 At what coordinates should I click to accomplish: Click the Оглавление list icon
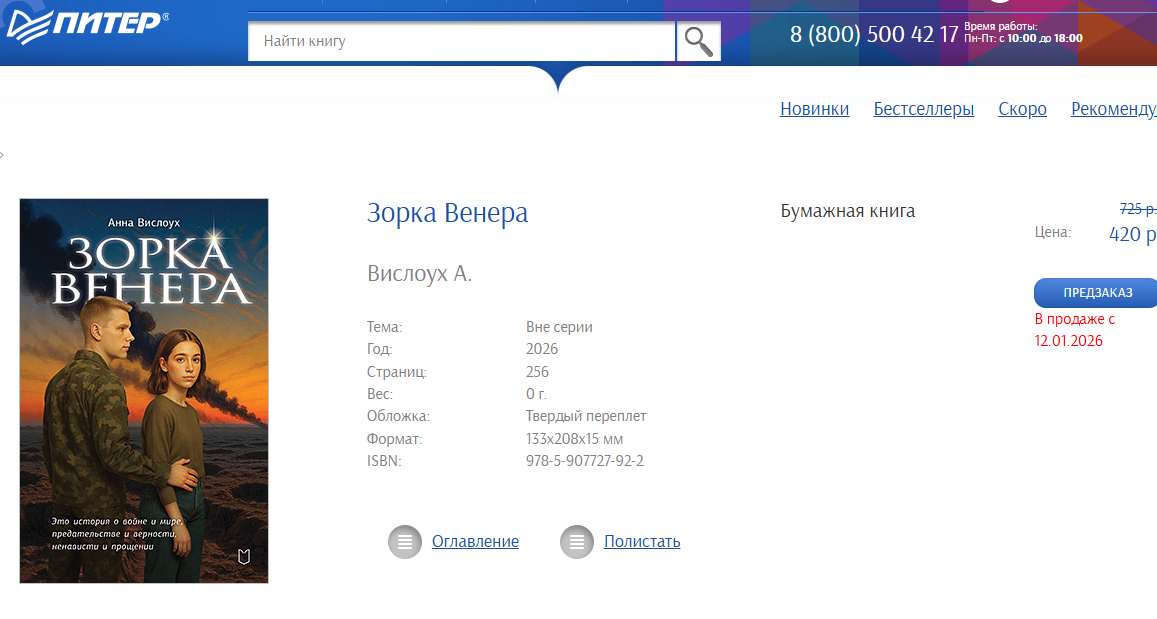404,542
